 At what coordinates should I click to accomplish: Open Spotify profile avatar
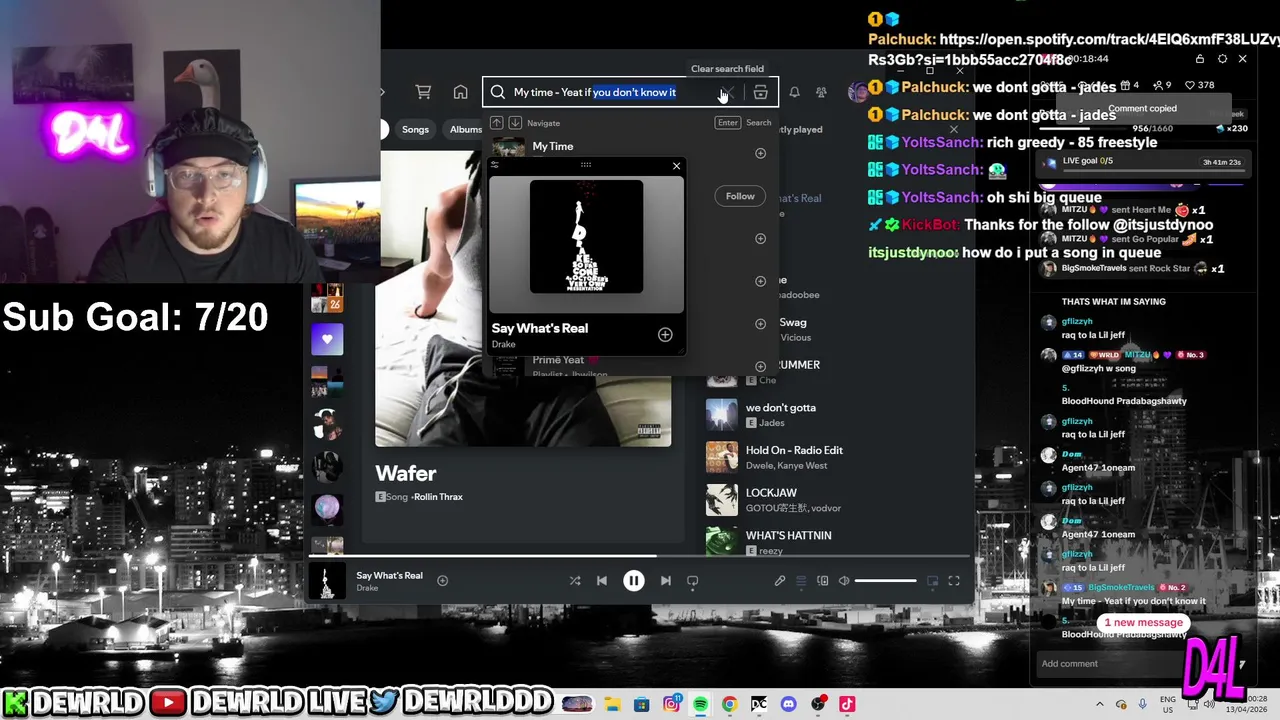[857, 92]
